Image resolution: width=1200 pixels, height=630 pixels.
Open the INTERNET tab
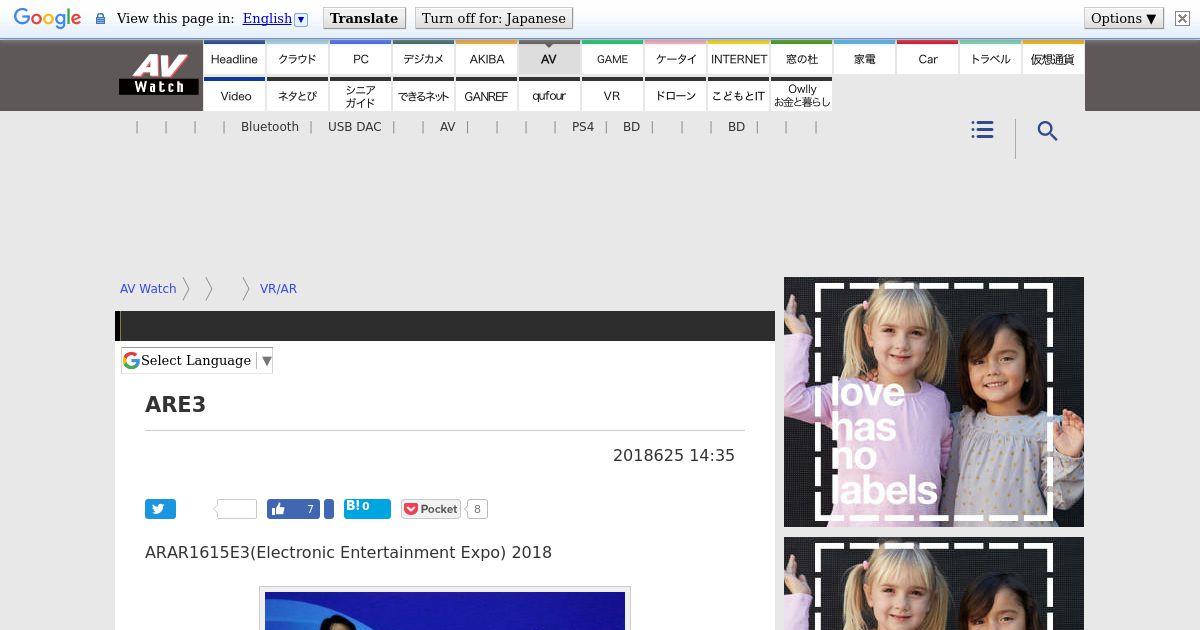point(738,58)
